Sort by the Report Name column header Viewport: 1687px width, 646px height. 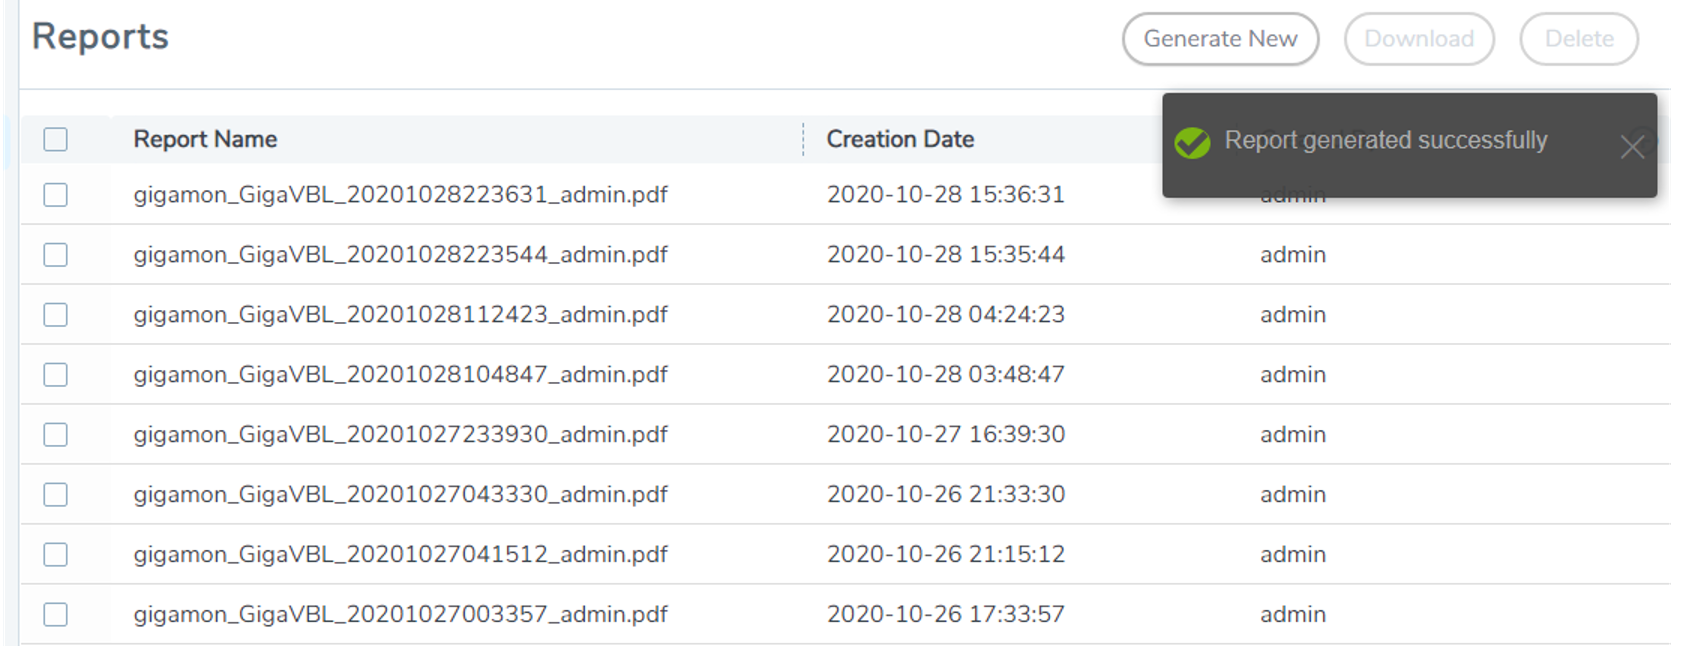tap(205, 139)
